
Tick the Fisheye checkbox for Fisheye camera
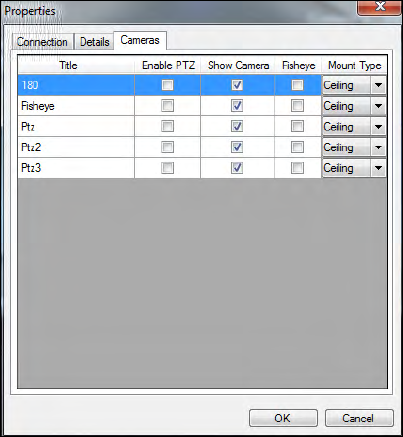pos(297,106)
